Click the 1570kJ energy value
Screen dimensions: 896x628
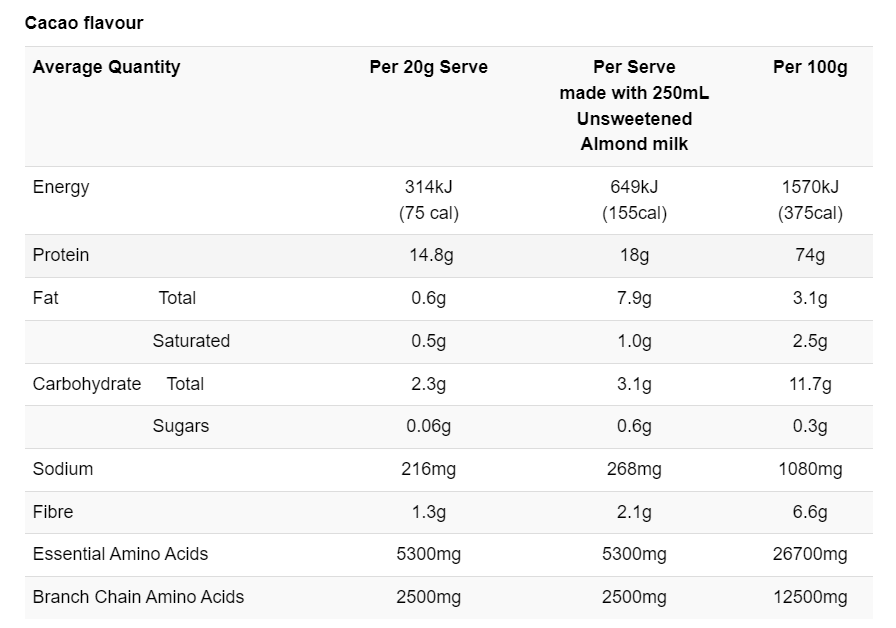pyautogui.click(x=810, y=187)
